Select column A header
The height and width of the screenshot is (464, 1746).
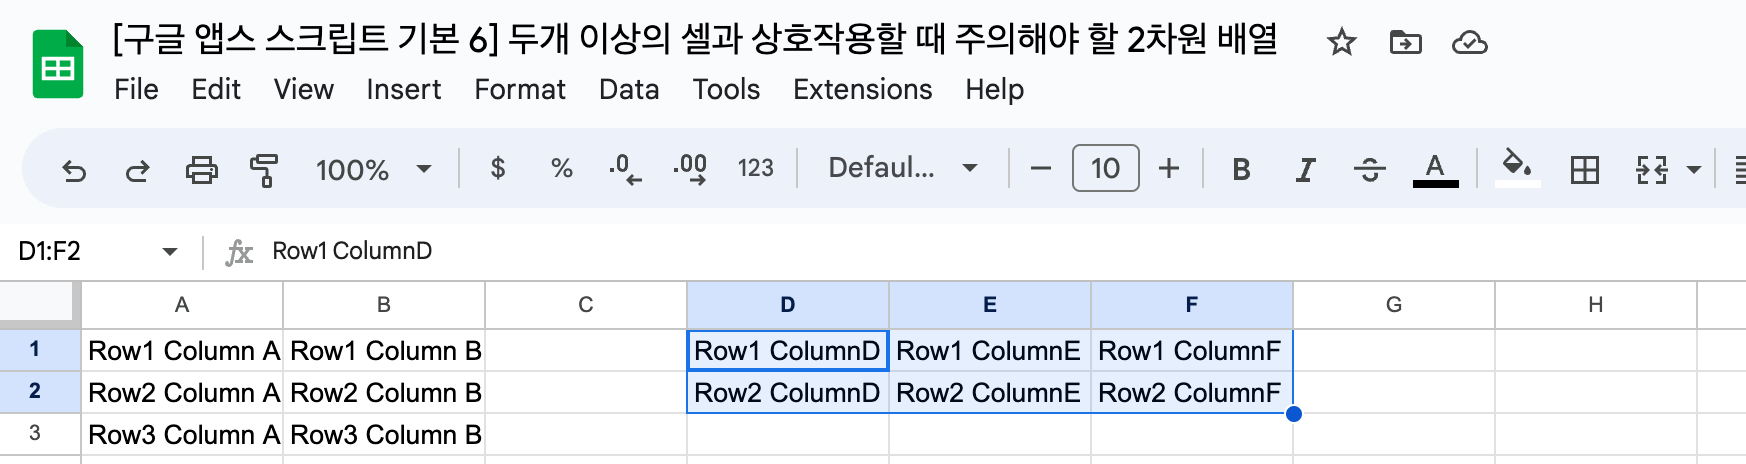pos(182,305)
